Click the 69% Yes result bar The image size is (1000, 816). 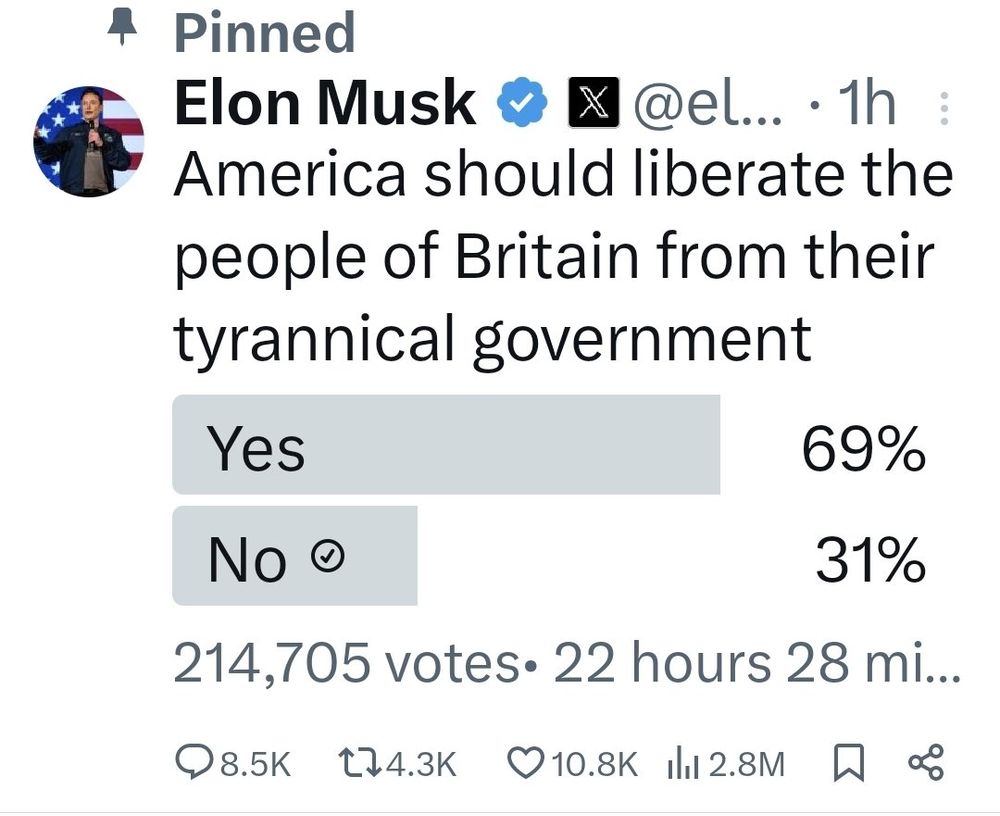coord(446,445)
